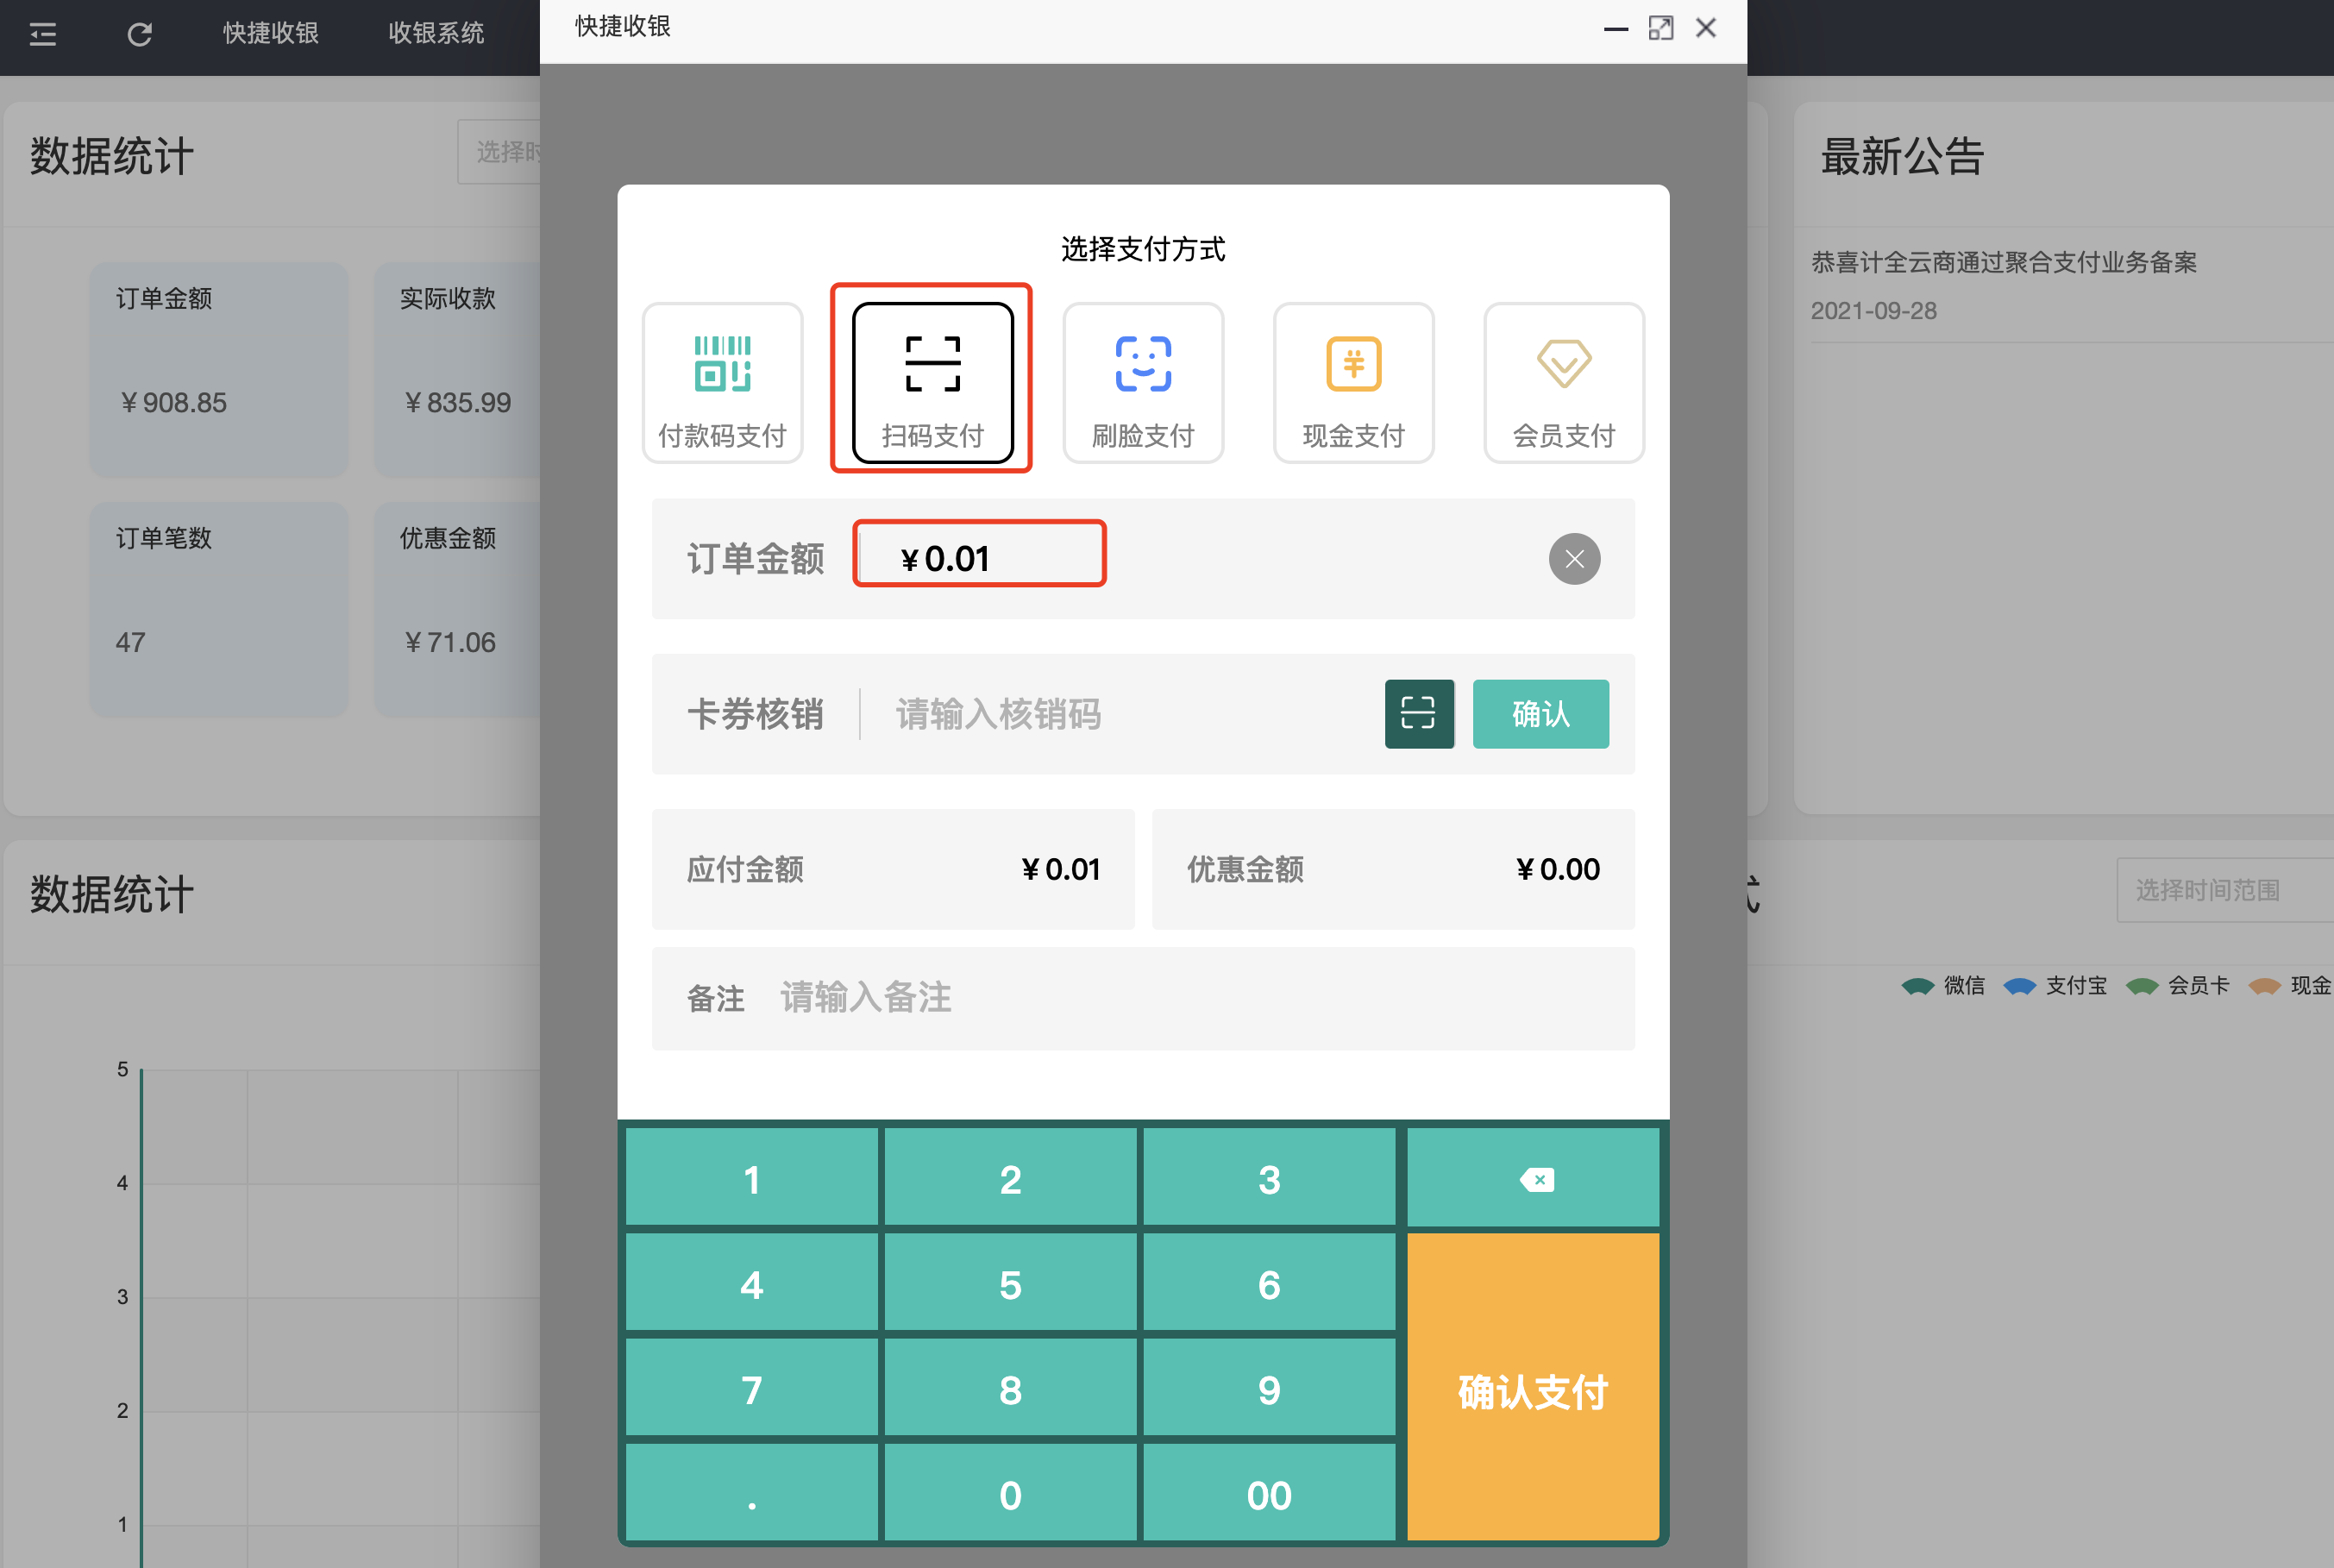The height and width of the screenshot is (1568, 2334).
Task: Open the 快捷收银 top navigation tab
Action: (x=270, y=33)
